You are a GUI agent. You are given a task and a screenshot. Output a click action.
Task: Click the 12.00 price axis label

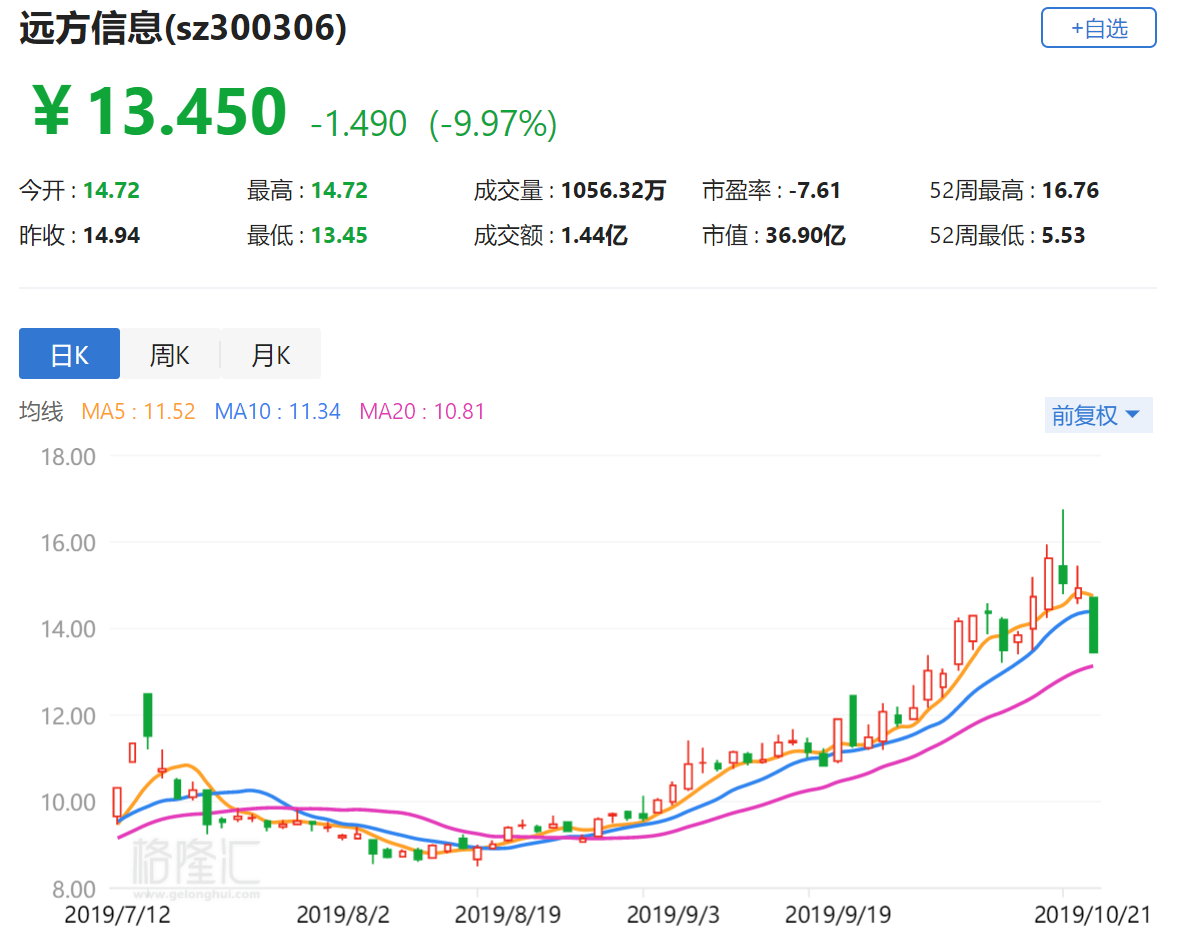point(68,716)
